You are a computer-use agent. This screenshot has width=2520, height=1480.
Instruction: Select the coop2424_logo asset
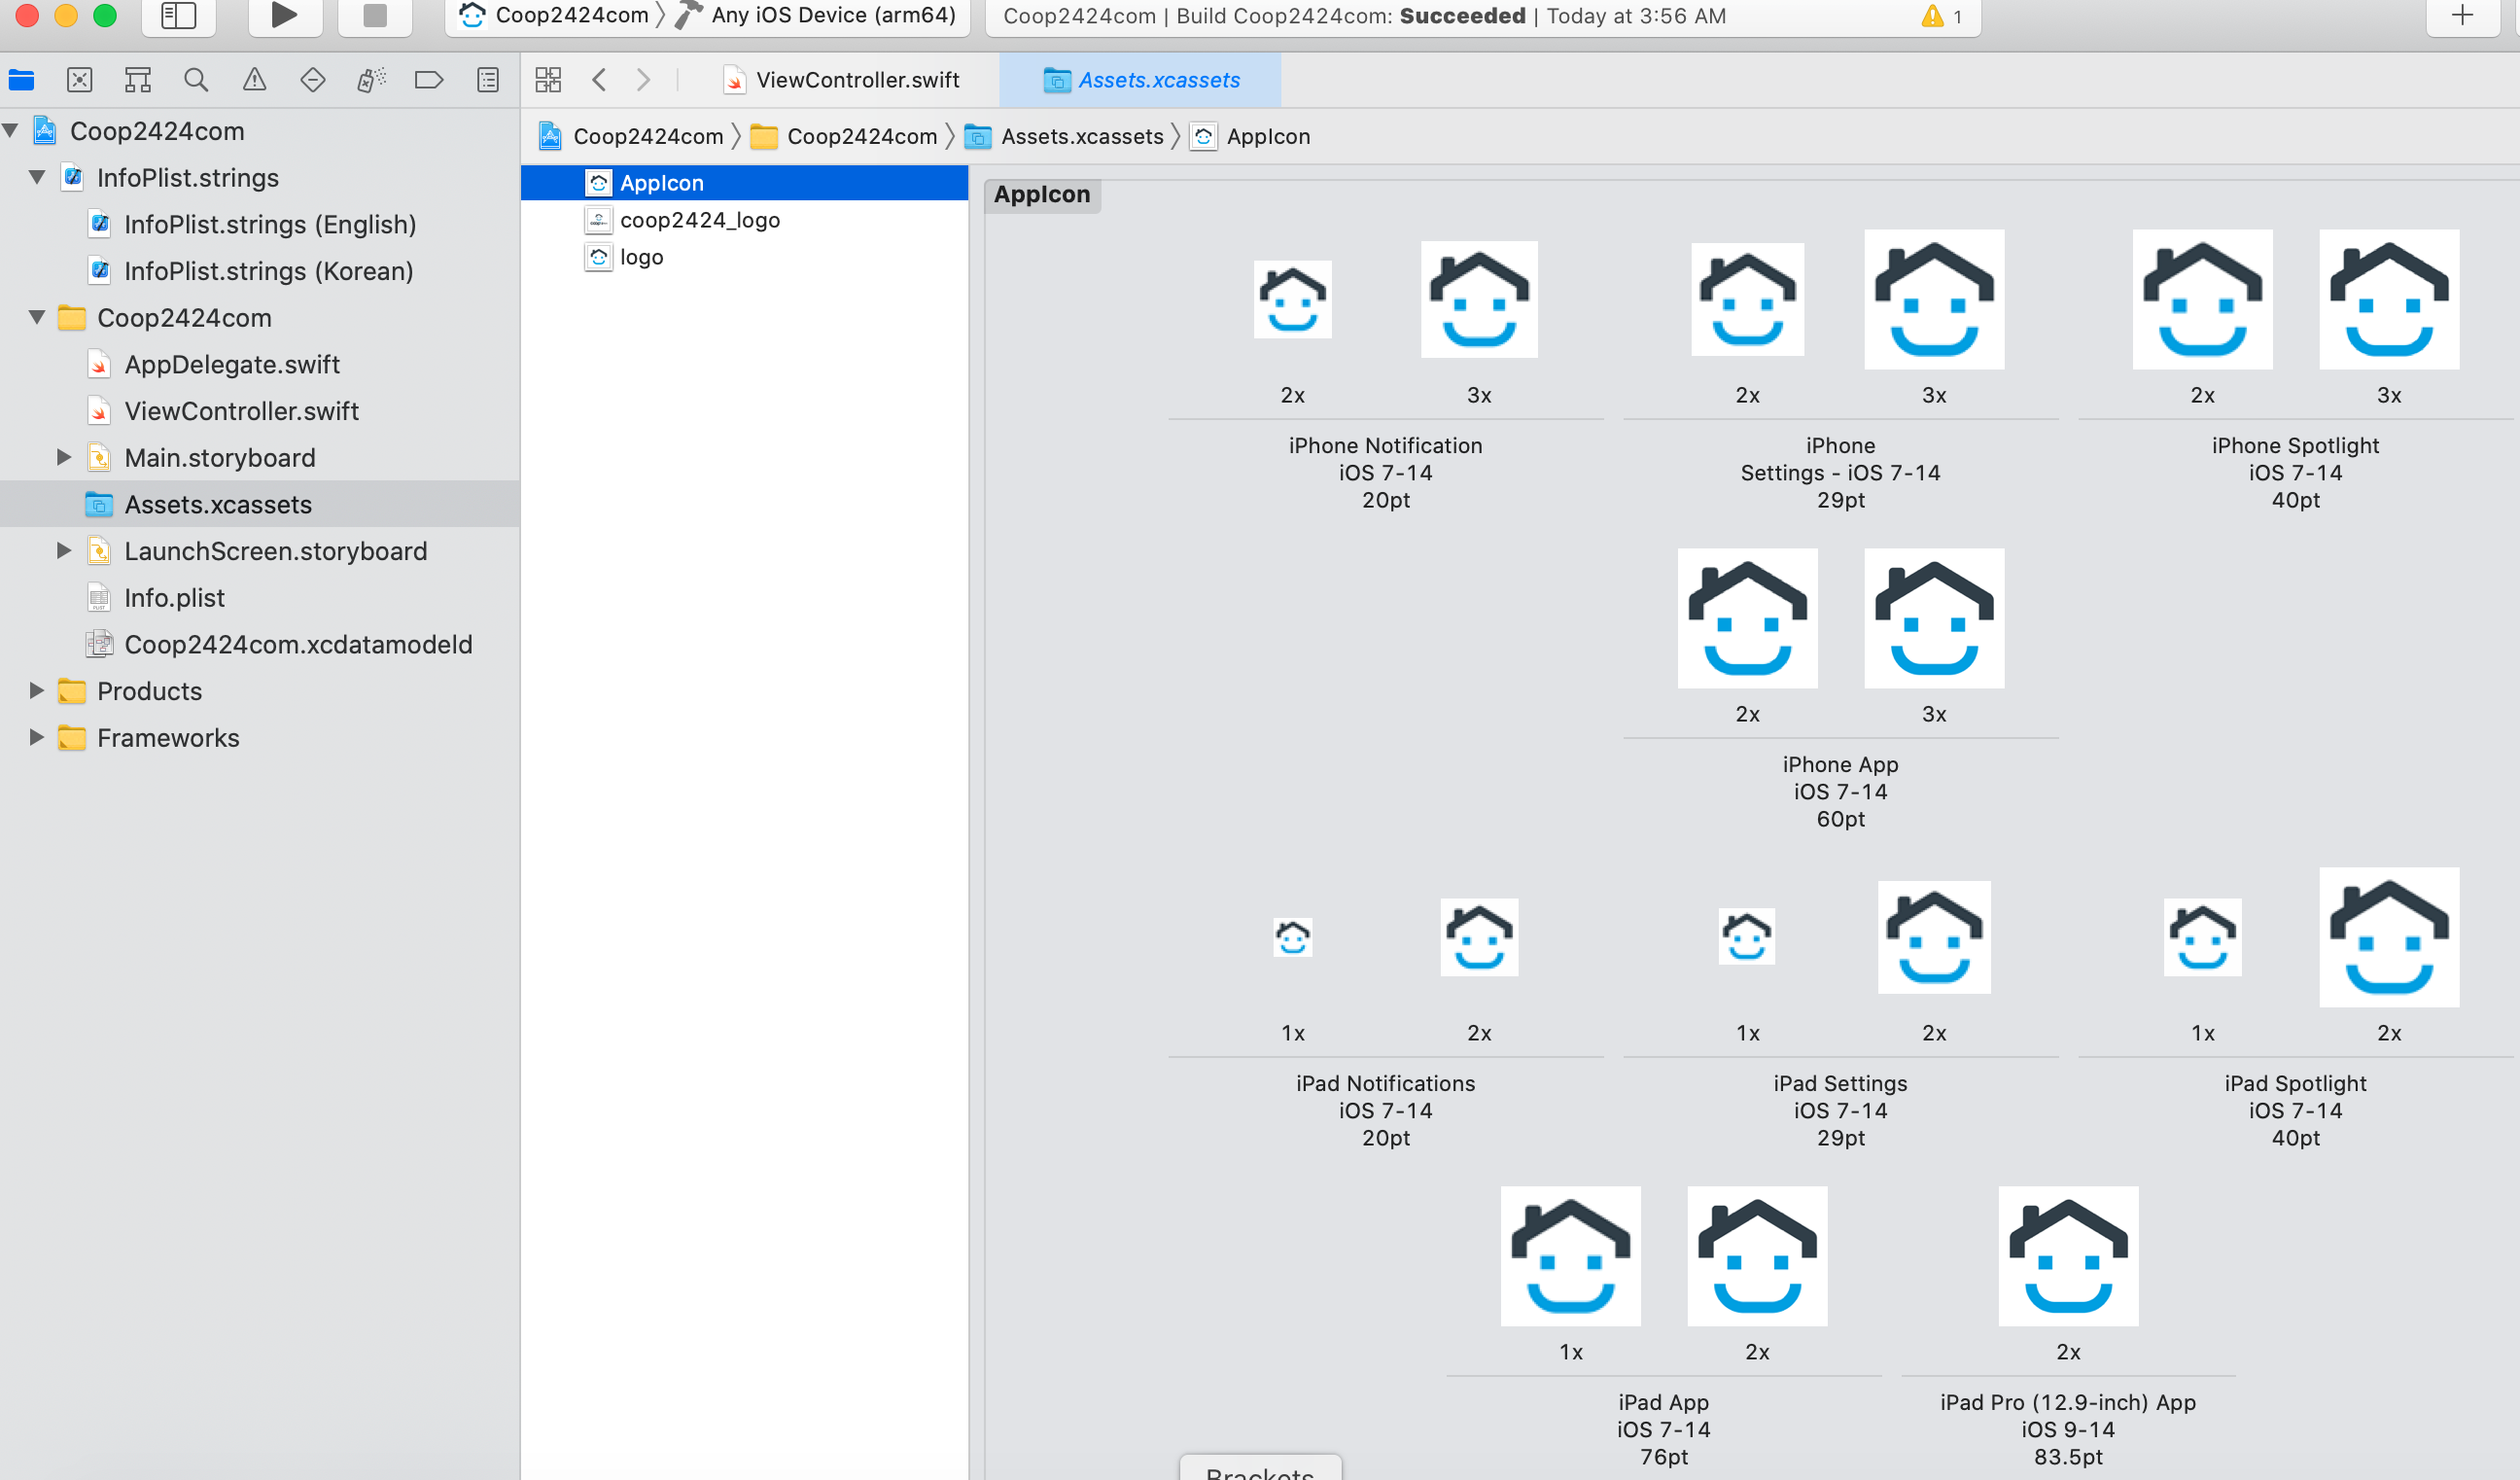699,220
